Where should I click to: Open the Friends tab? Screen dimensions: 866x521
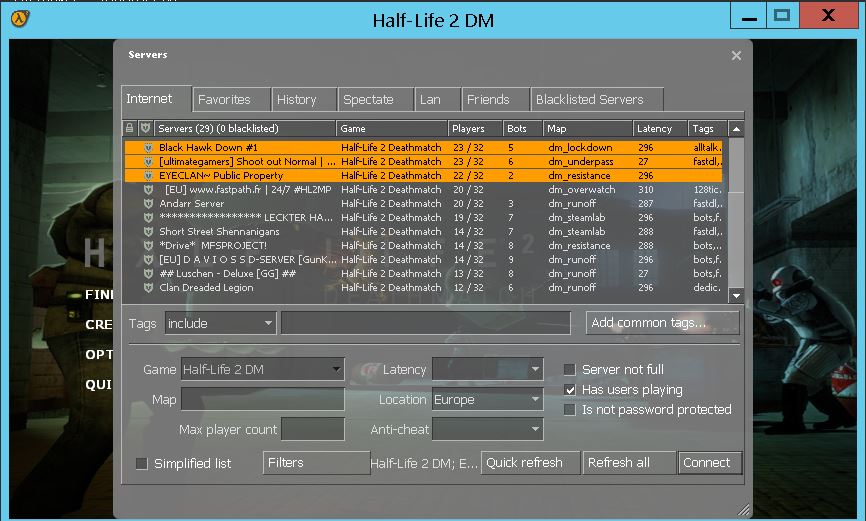pos(495,100)
